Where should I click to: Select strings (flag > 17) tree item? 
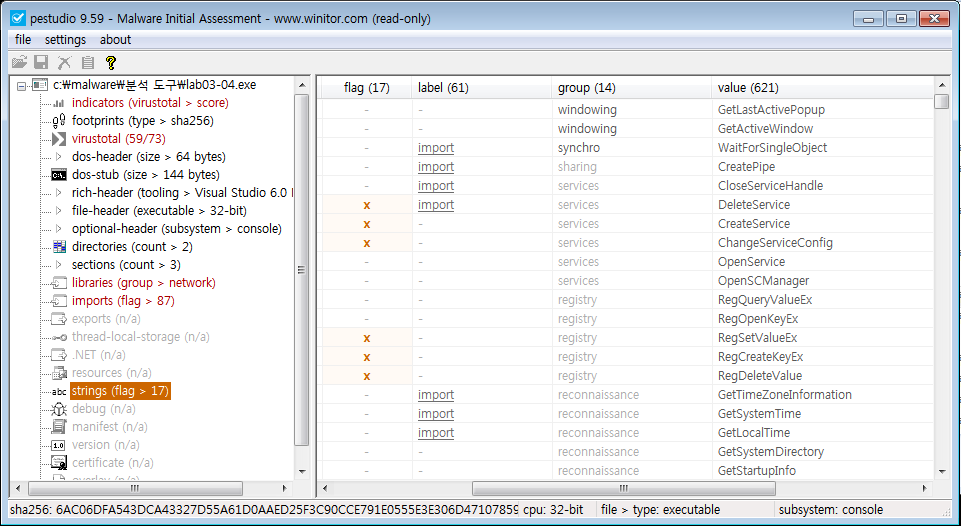point(120,391)
